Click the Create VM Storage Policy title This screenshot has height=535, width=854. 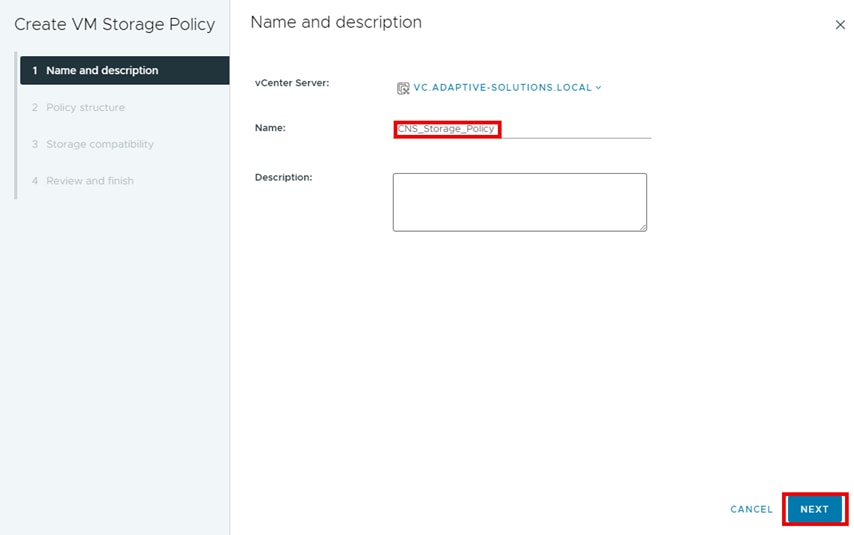[x=114, y=24]
